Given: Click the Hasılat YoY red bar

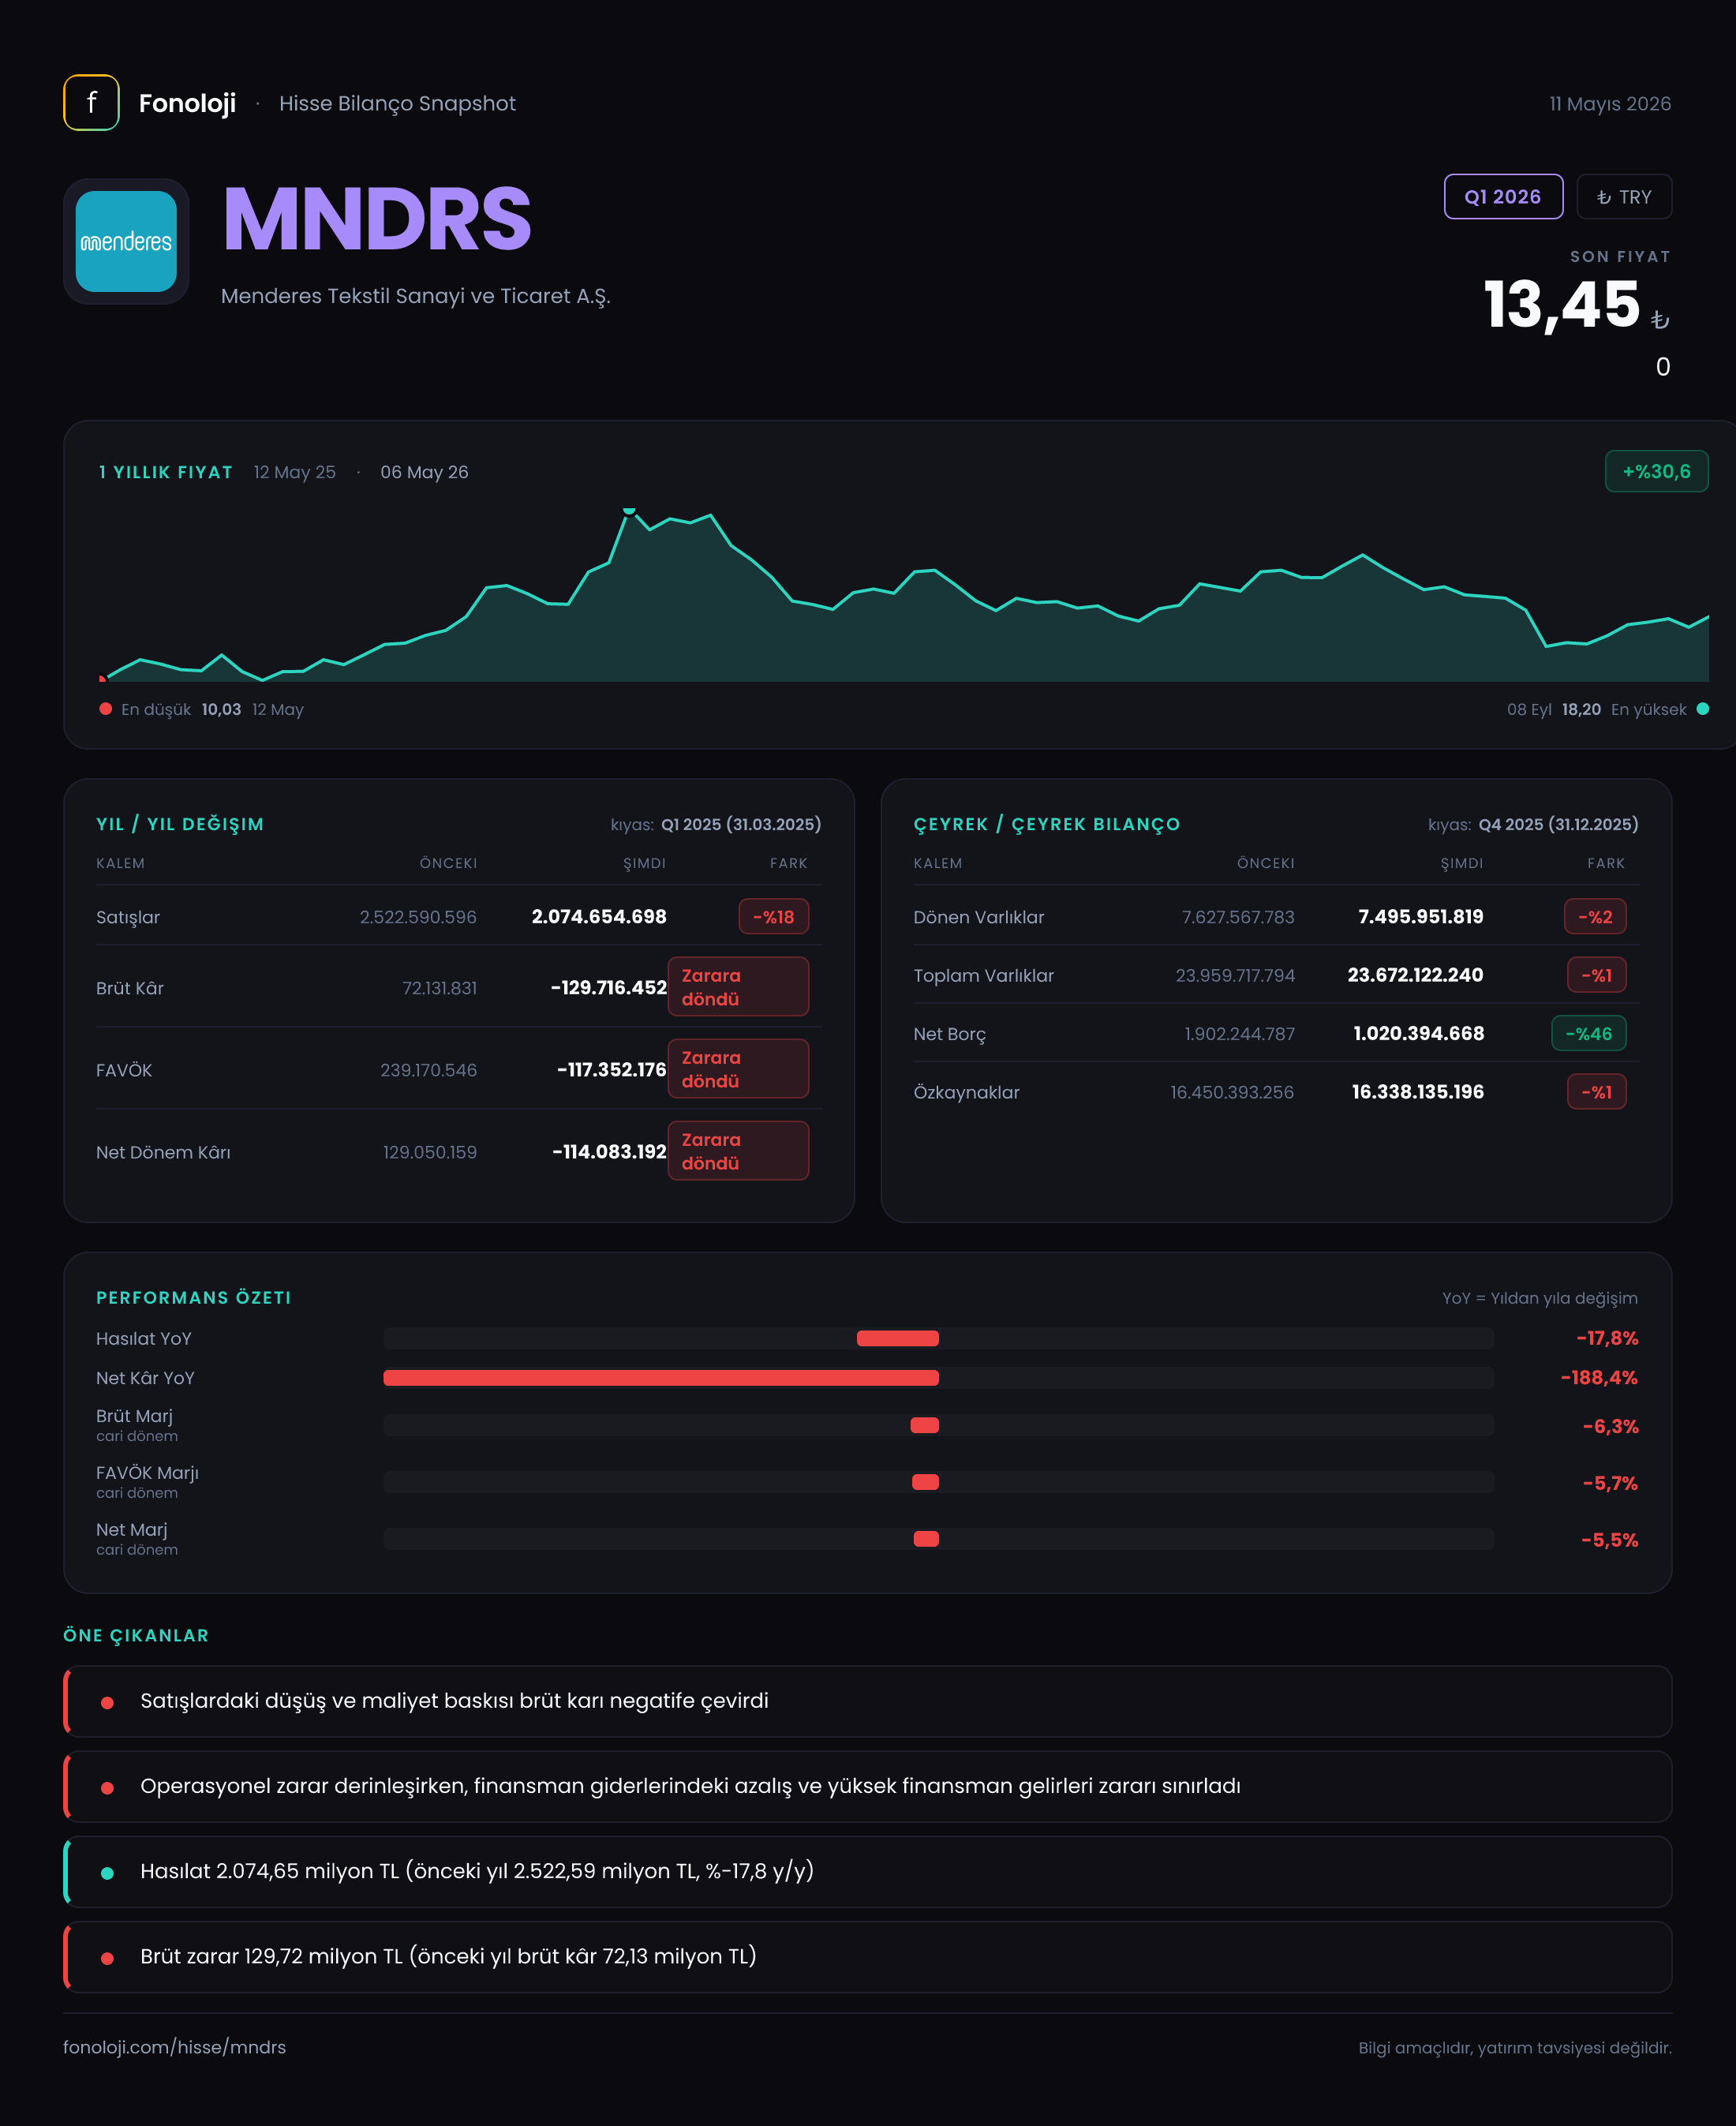Looking at the screenshot, I should coord(898,1338).
